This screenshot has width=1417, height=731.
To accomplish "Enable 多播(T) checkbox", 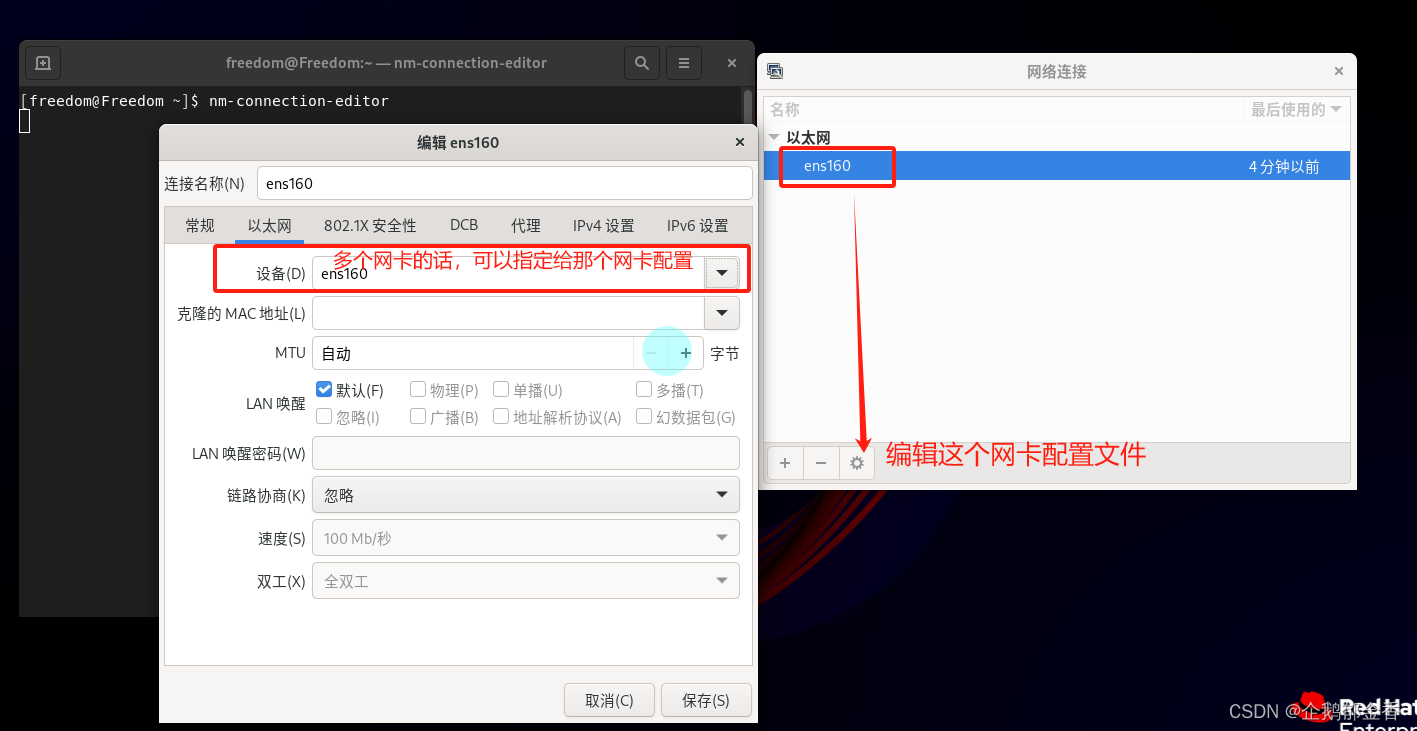I will [644, 389].
